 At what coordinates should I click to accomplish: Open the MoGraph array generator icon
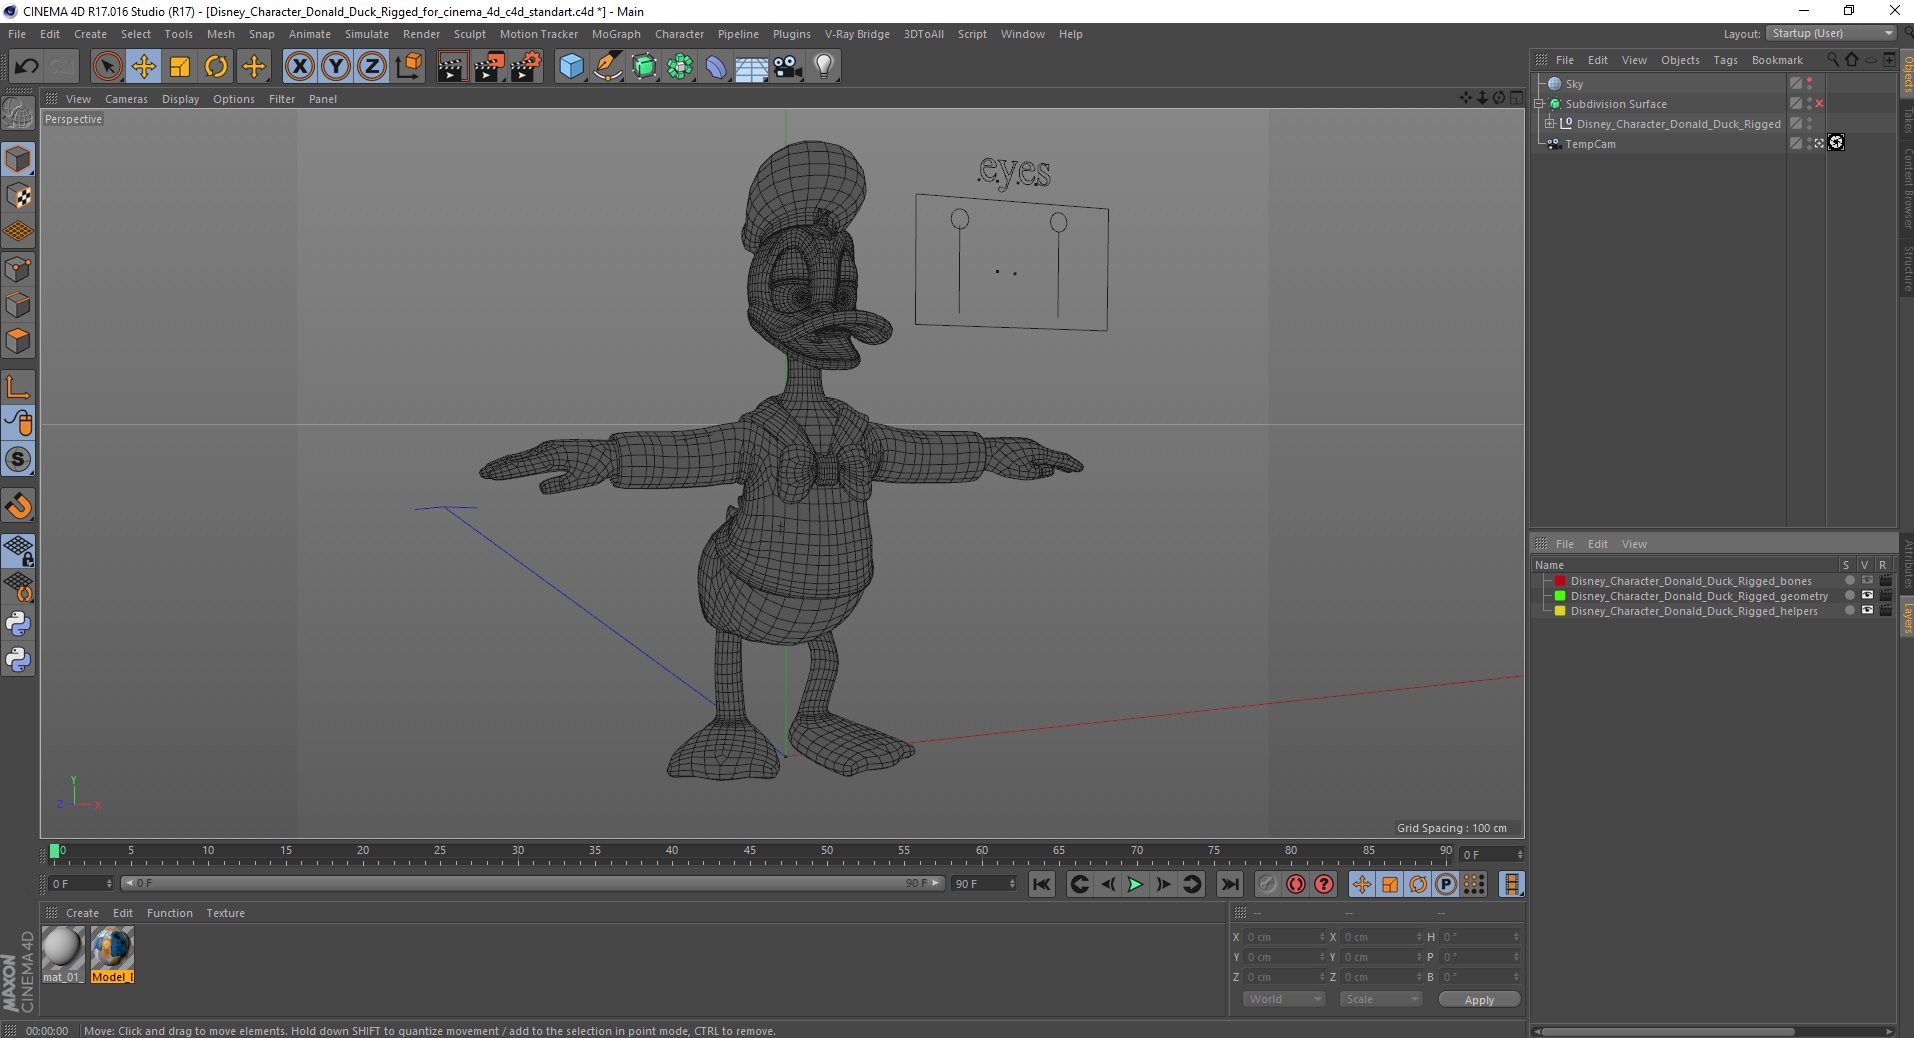(680, 67)
